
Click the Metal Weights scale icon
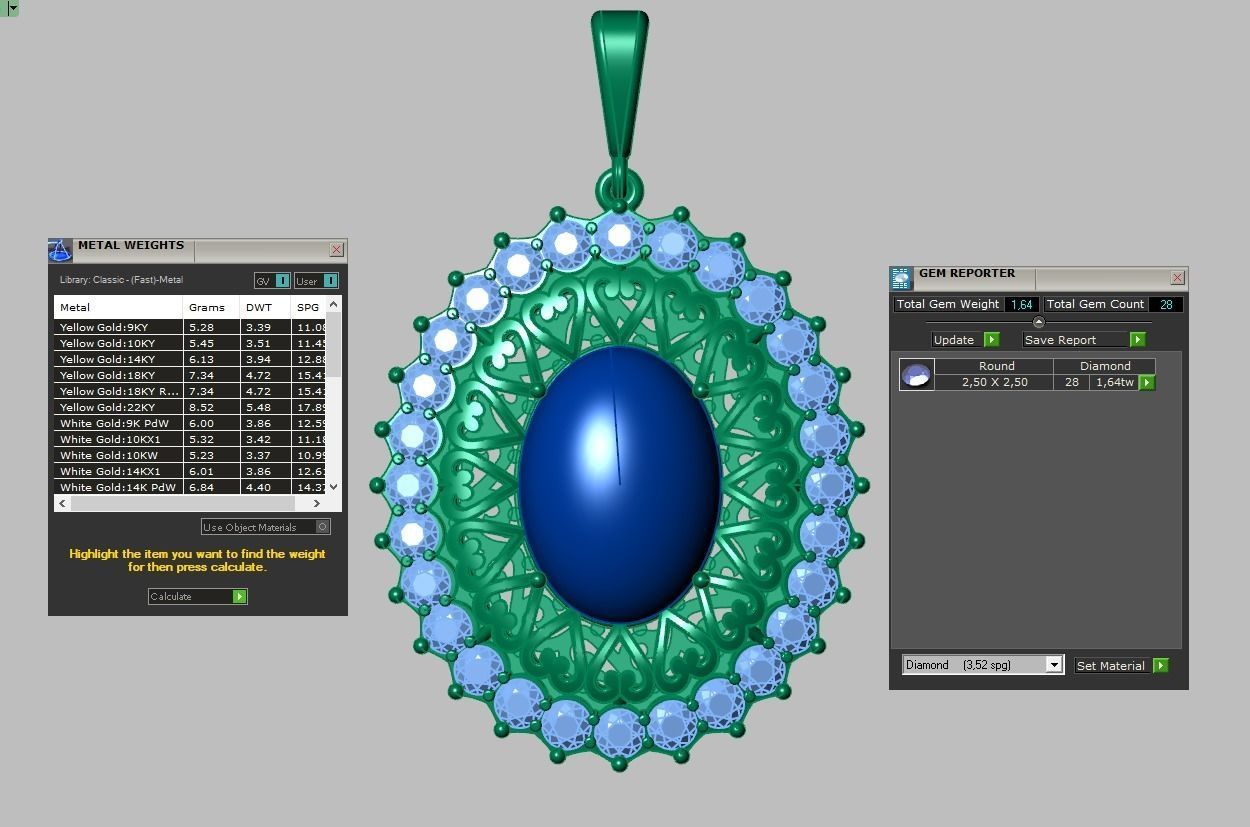60,250
